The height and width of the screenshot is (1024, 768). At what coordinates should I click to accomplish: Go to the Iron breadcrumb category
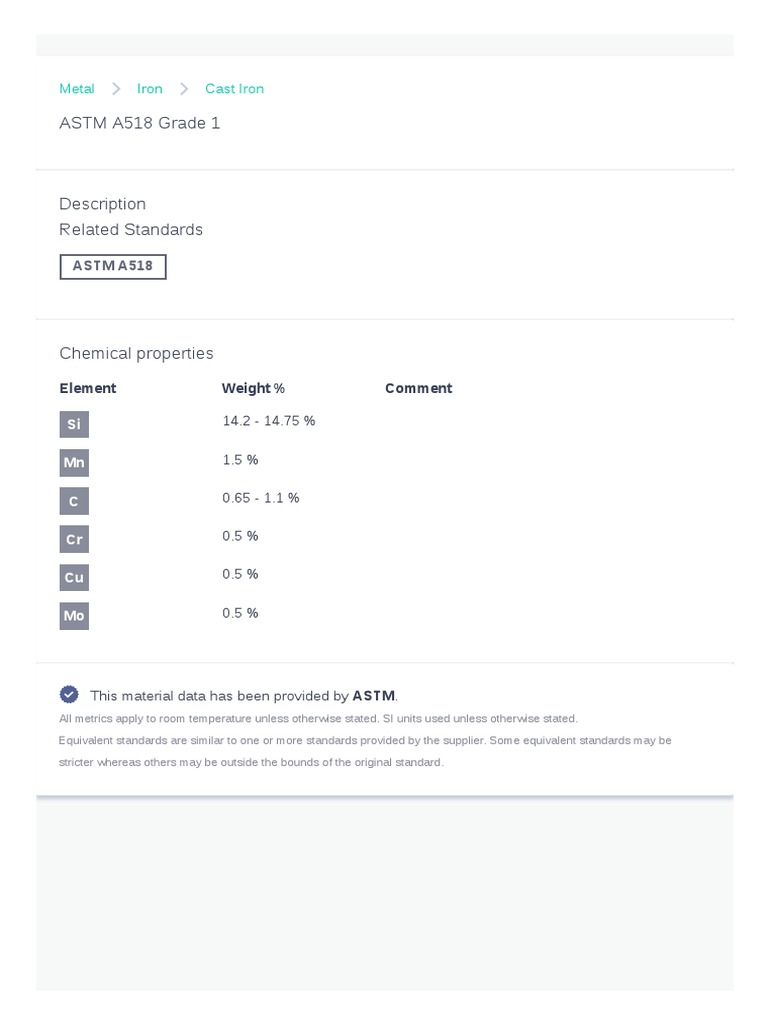(150, 89)
